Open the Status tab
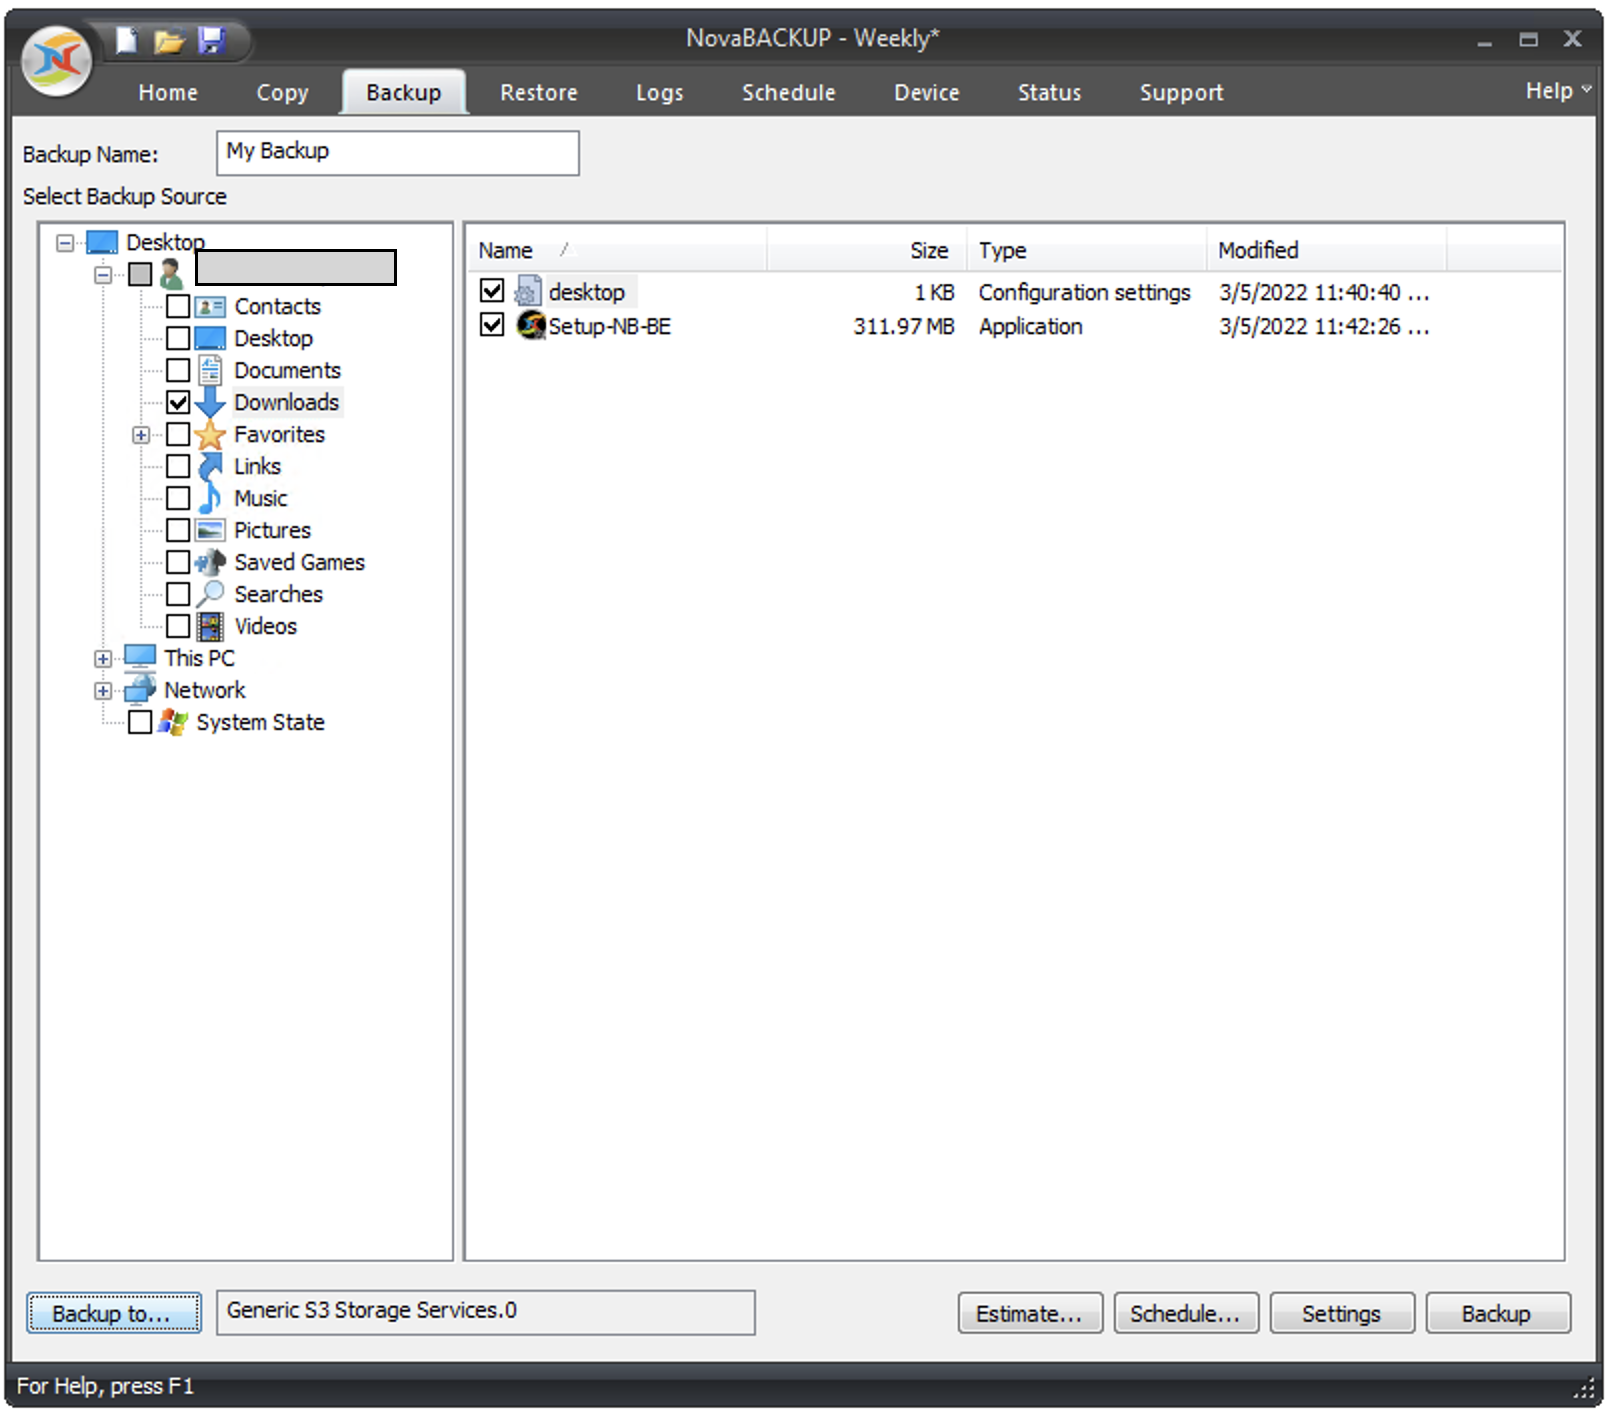The image size is (1606, 1412). point(1049,92)
